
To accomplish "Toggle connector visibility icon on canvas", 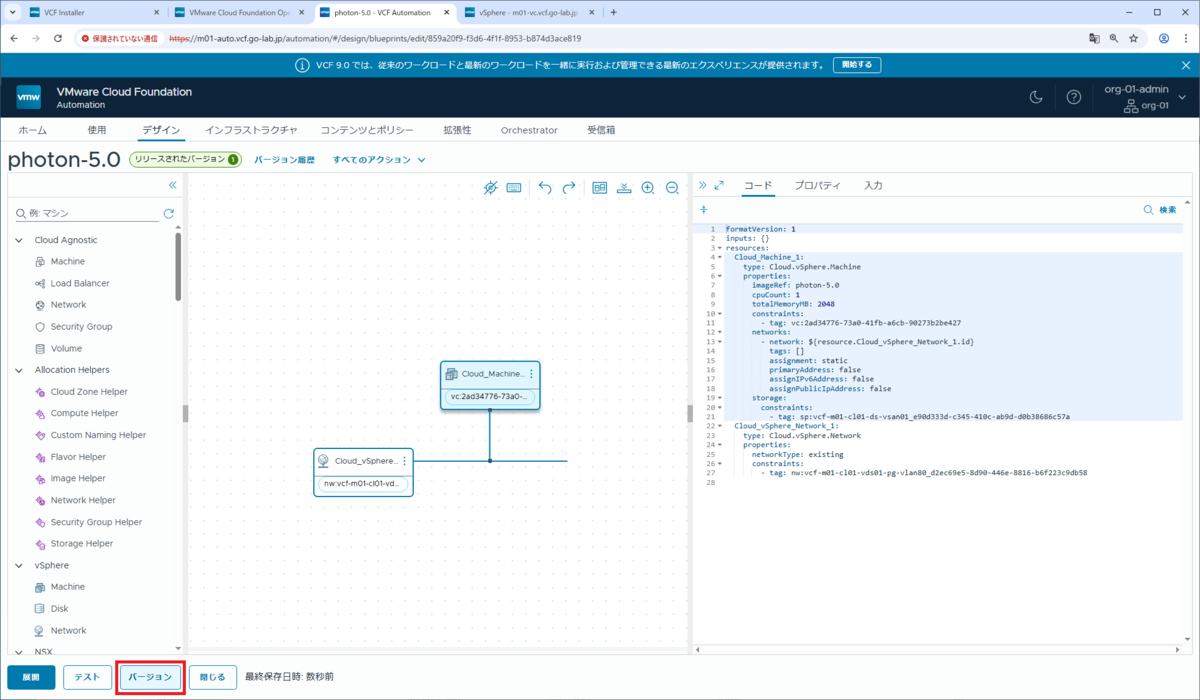I will coord(490,187).
